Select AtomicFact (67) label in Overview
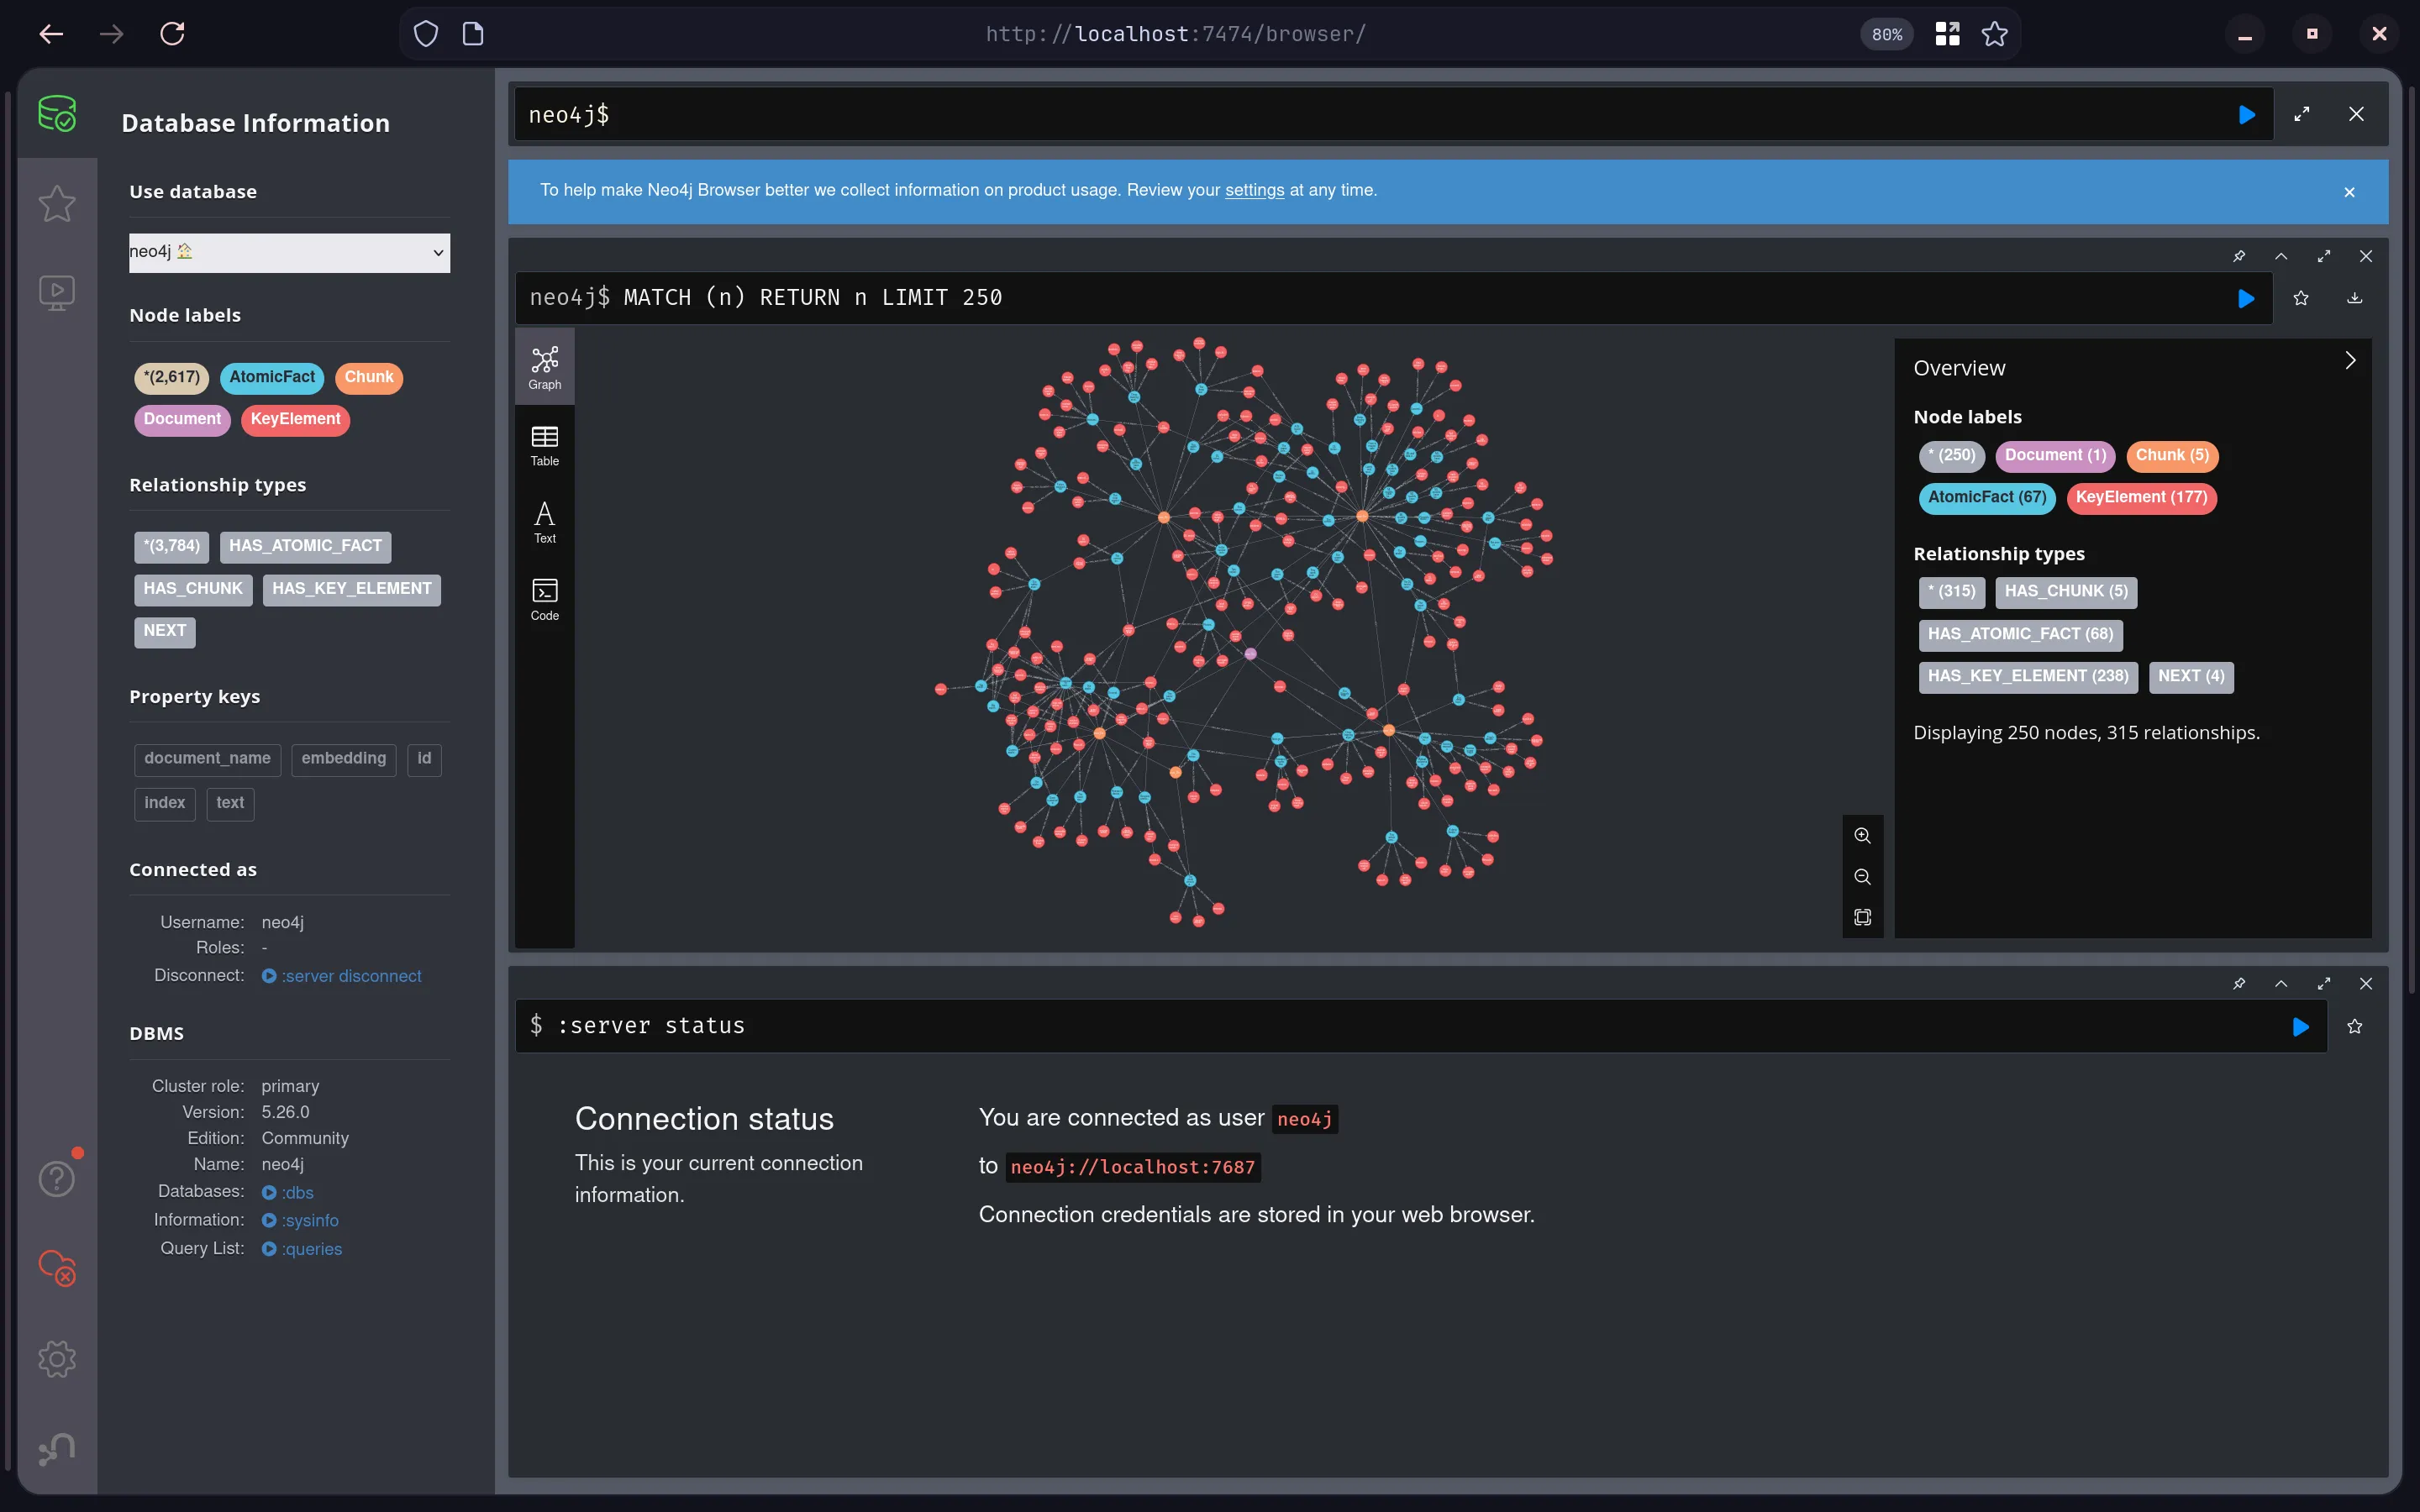Image resolution: width=2420 pixels, height=1512 pixels. click(1987, 498)
